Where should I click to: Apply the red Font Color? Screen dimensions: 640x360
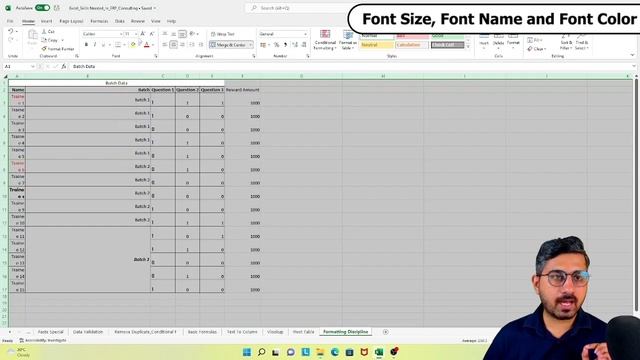click(147, 44)
